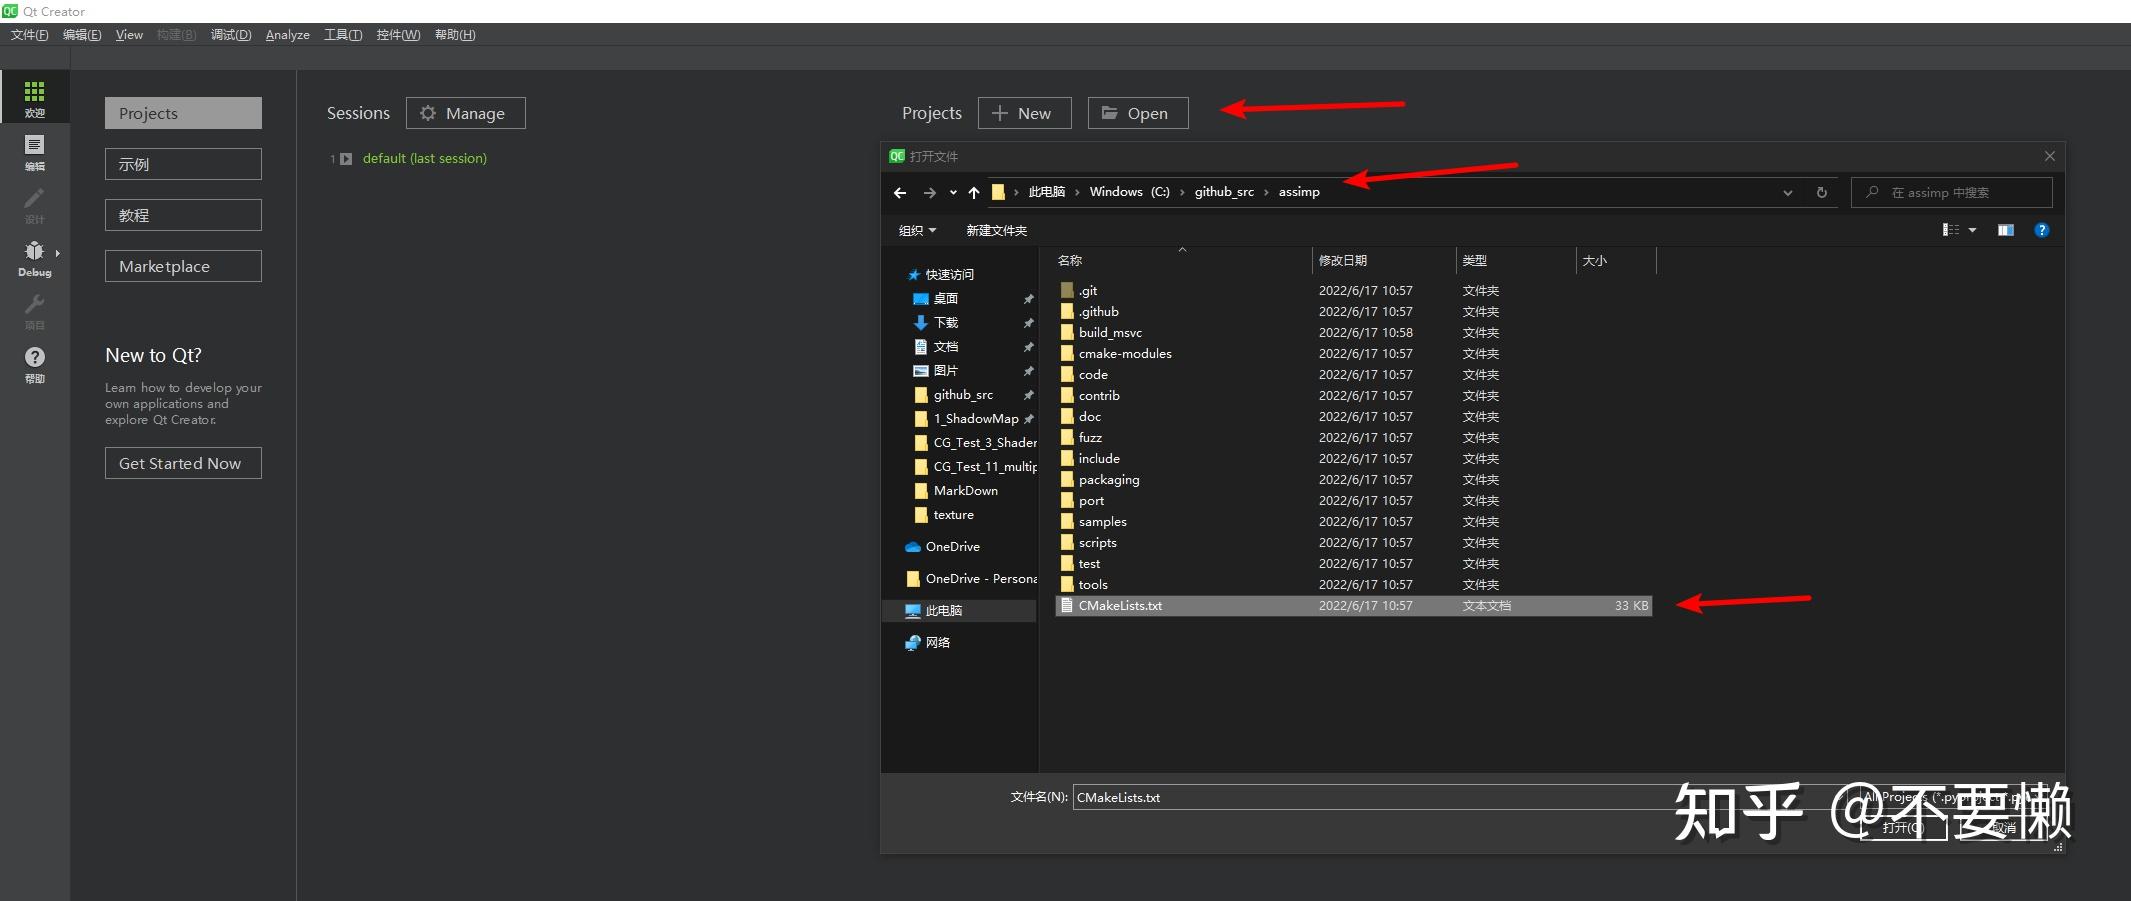The image size is (2131, 901).
Task: Open default (last session) link
Action: (424, 158)
